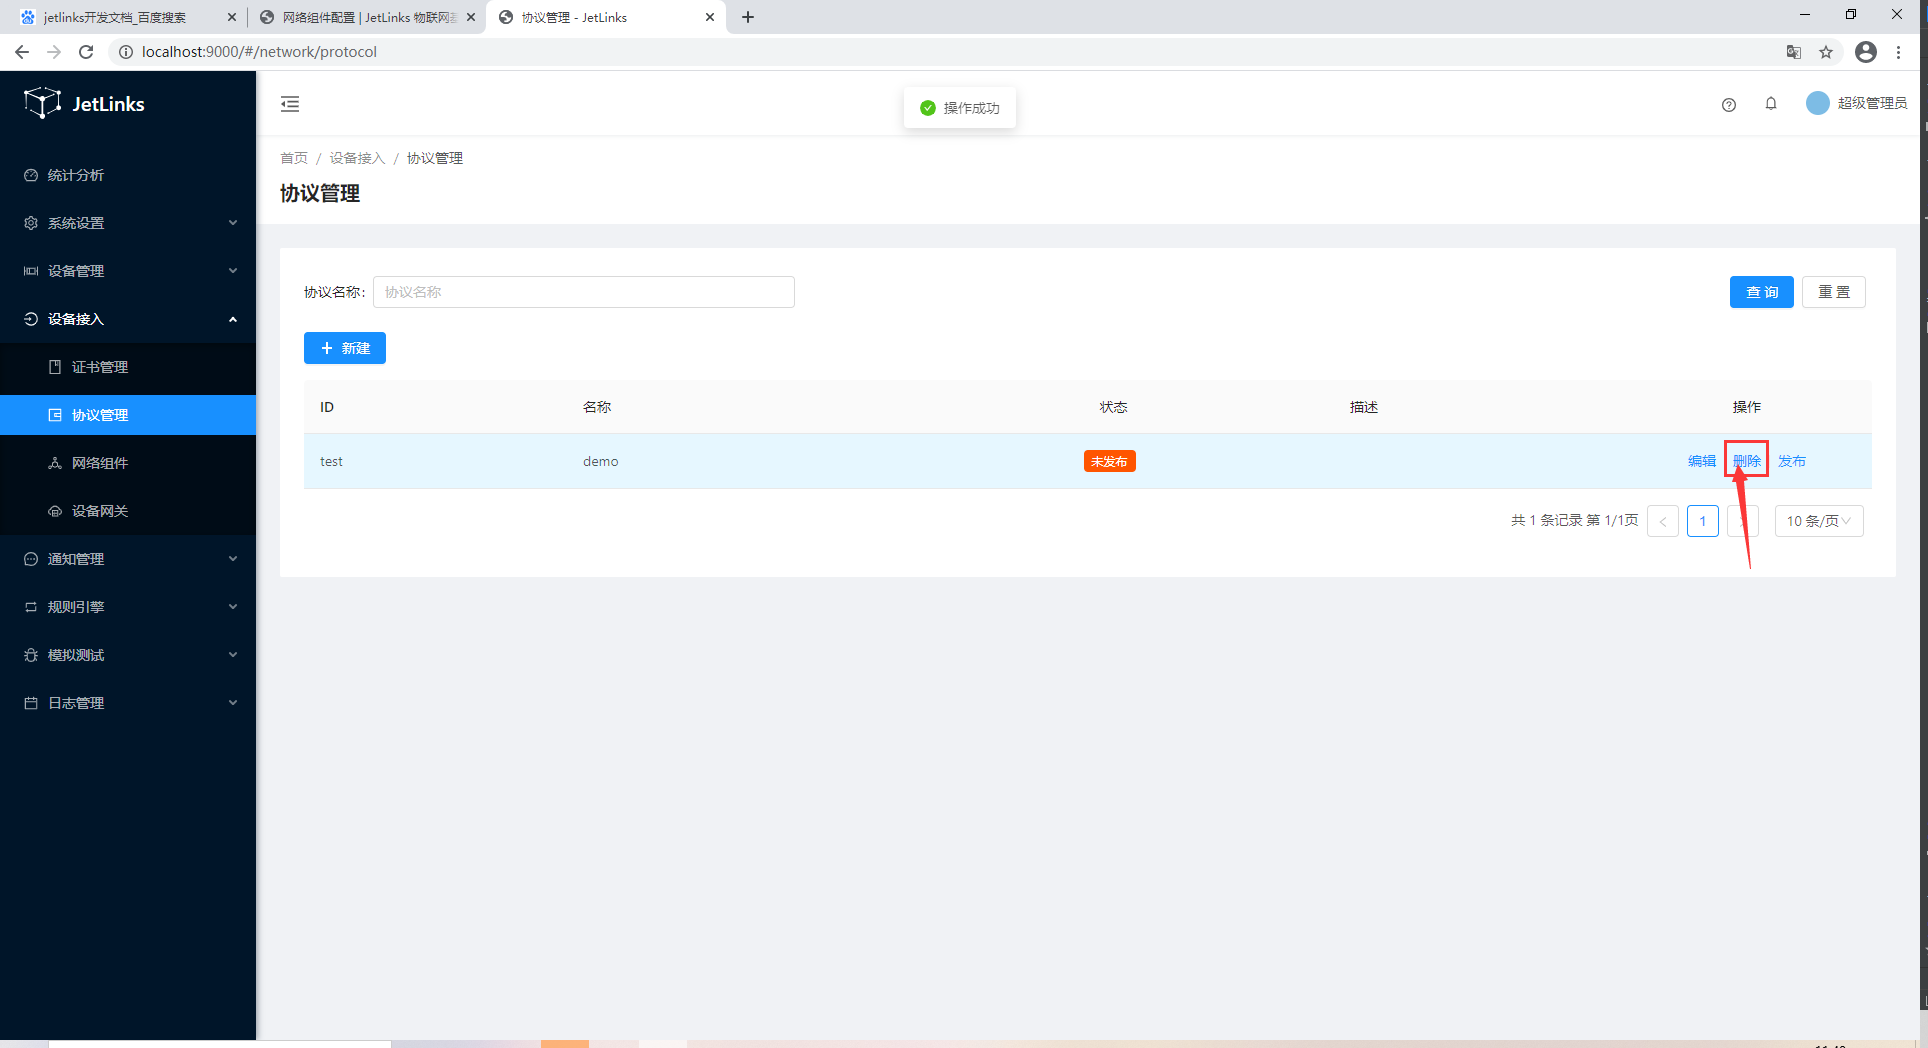Click the browser translate page icon
Viewport: 1928px width, 1048px height.
1794,52
